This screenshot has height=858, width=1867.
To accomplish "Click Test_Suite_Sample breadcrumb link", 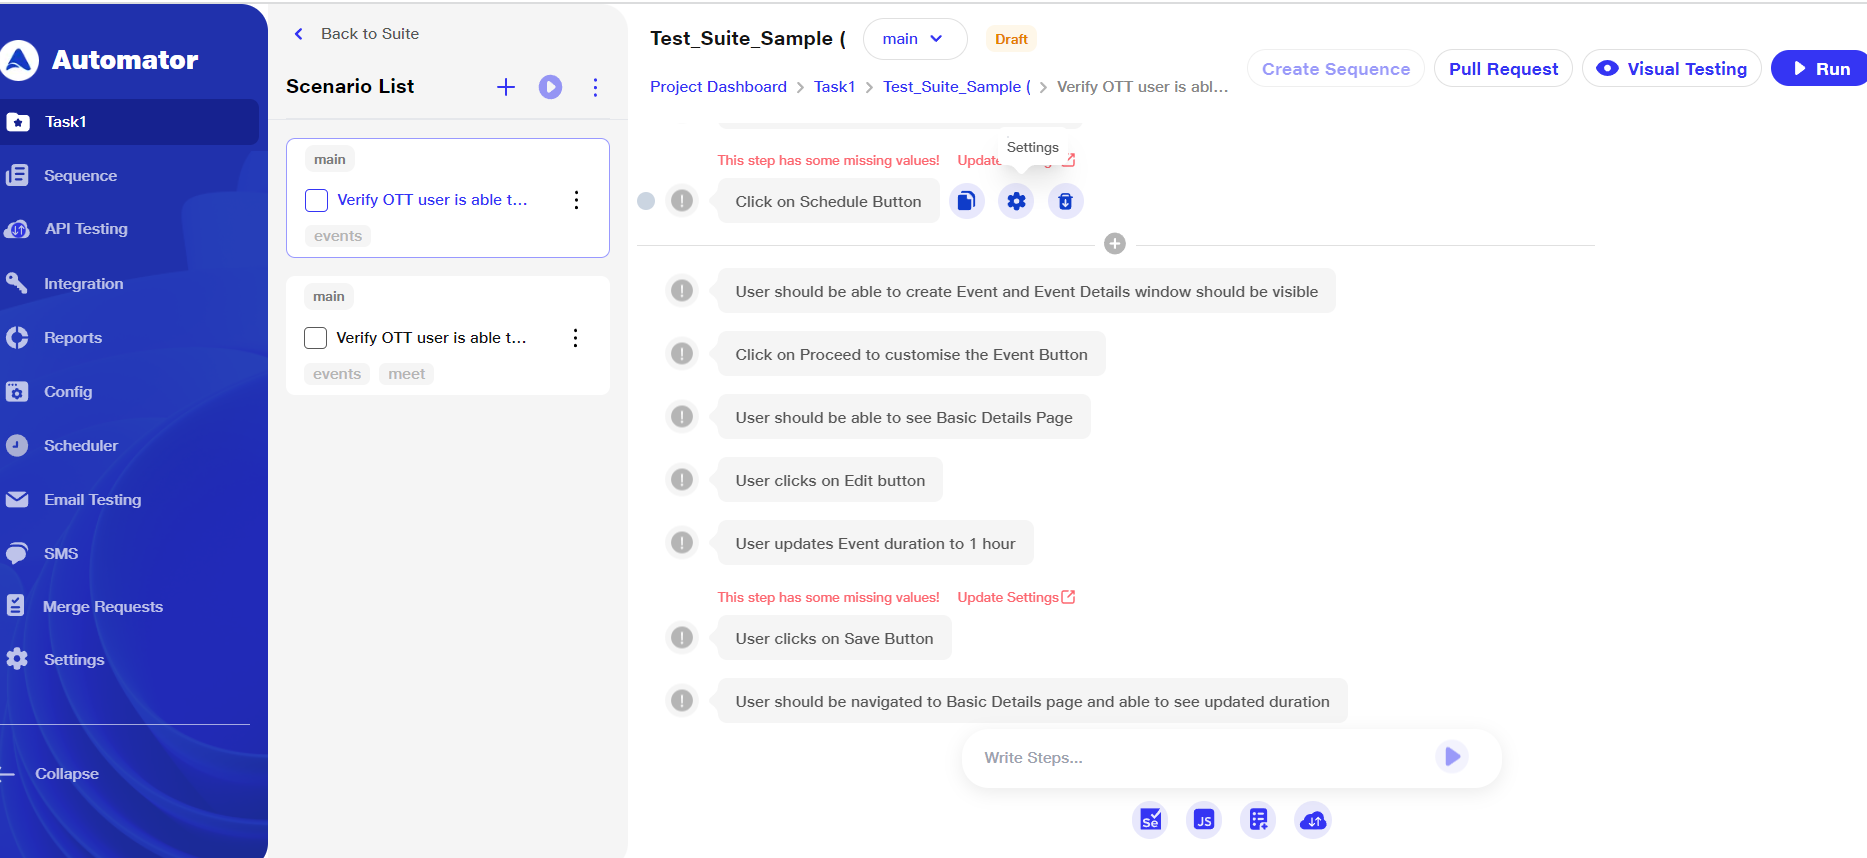I will [956, 87].
